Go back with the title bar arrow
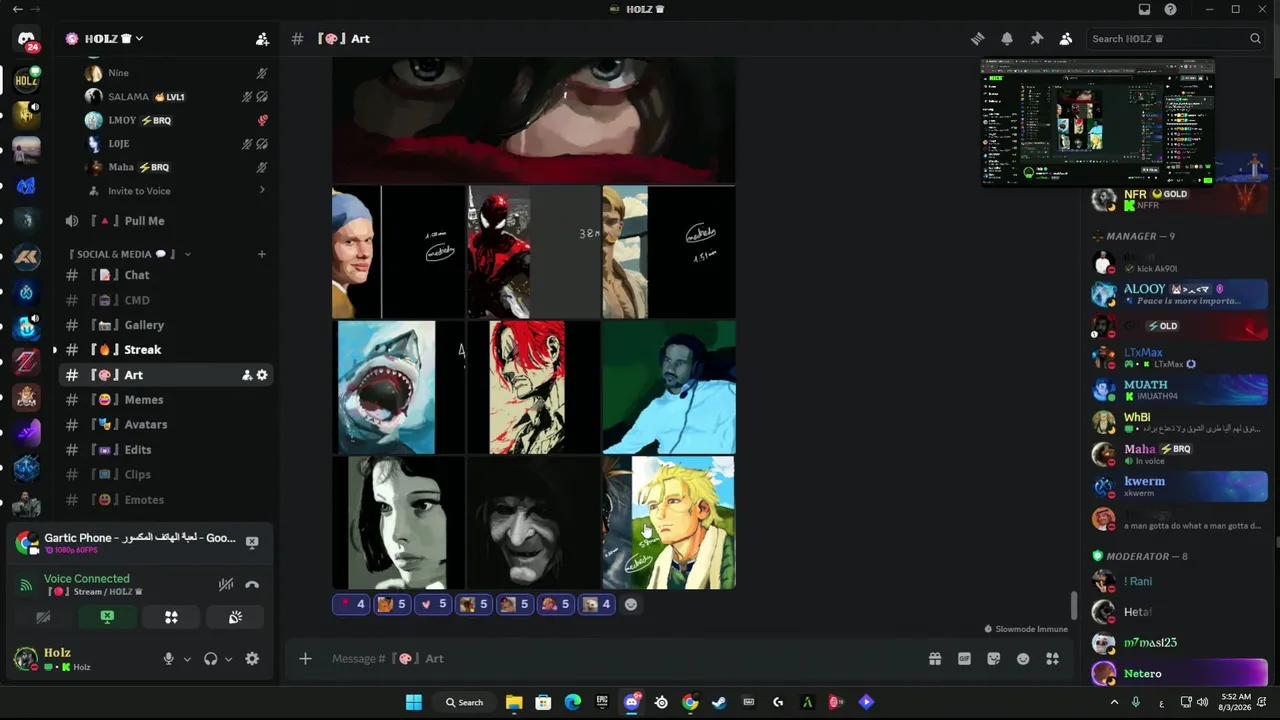The width and height of the screenshot is (1280, 720). 17,9
